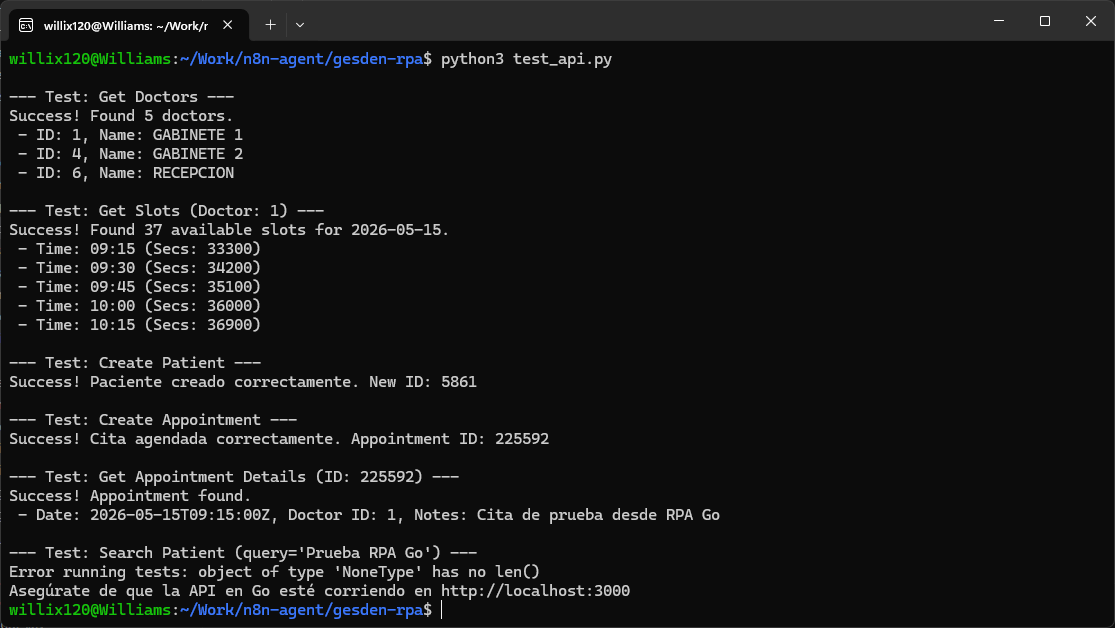Image resolution: width=1115 pixels, height=628 pixels.
Task: Click the 'ID: 4, Name: GABINETE 2' line
Action: point(130,154)
